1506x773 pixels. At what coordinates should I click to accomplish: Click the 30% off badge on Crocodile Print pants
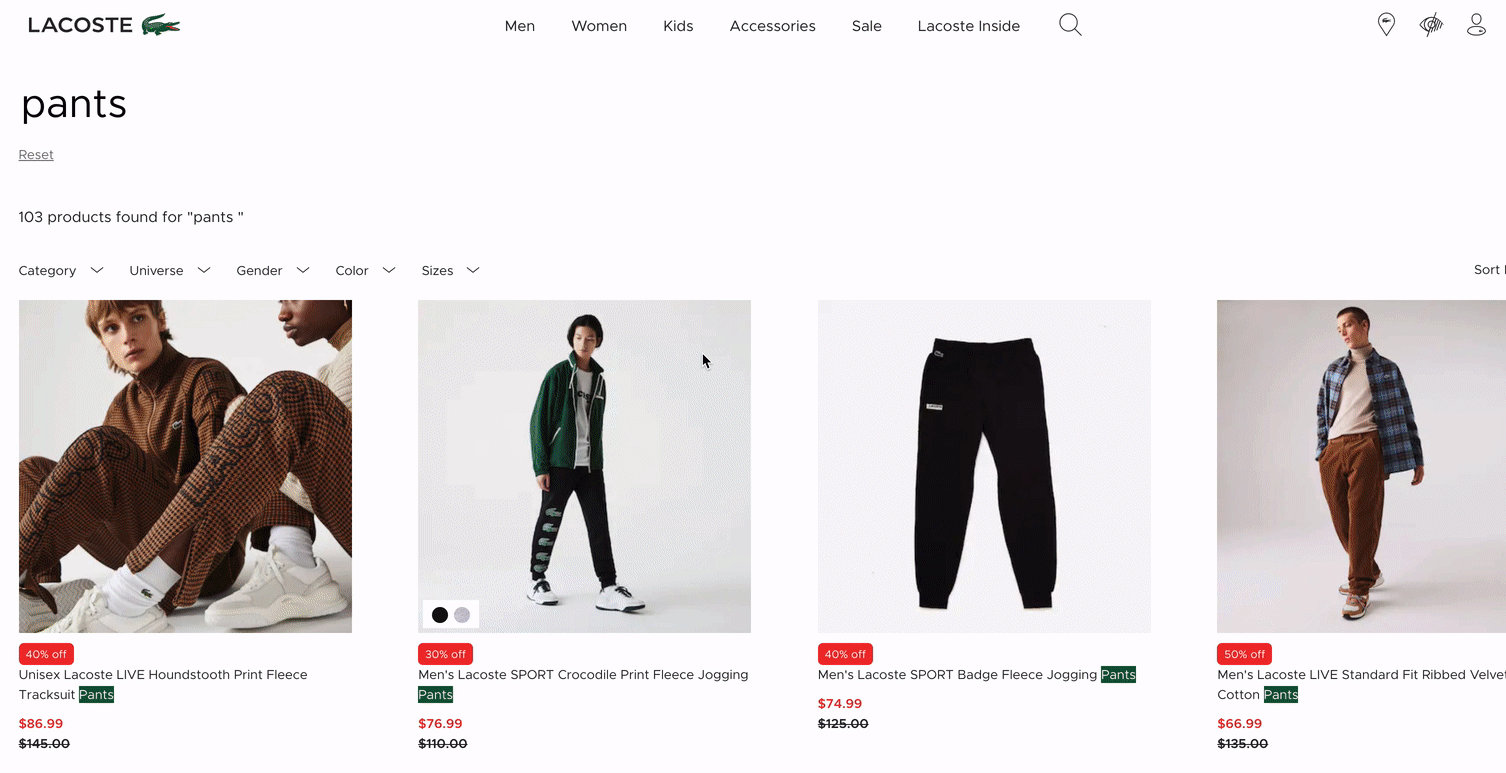pos(445,654)
